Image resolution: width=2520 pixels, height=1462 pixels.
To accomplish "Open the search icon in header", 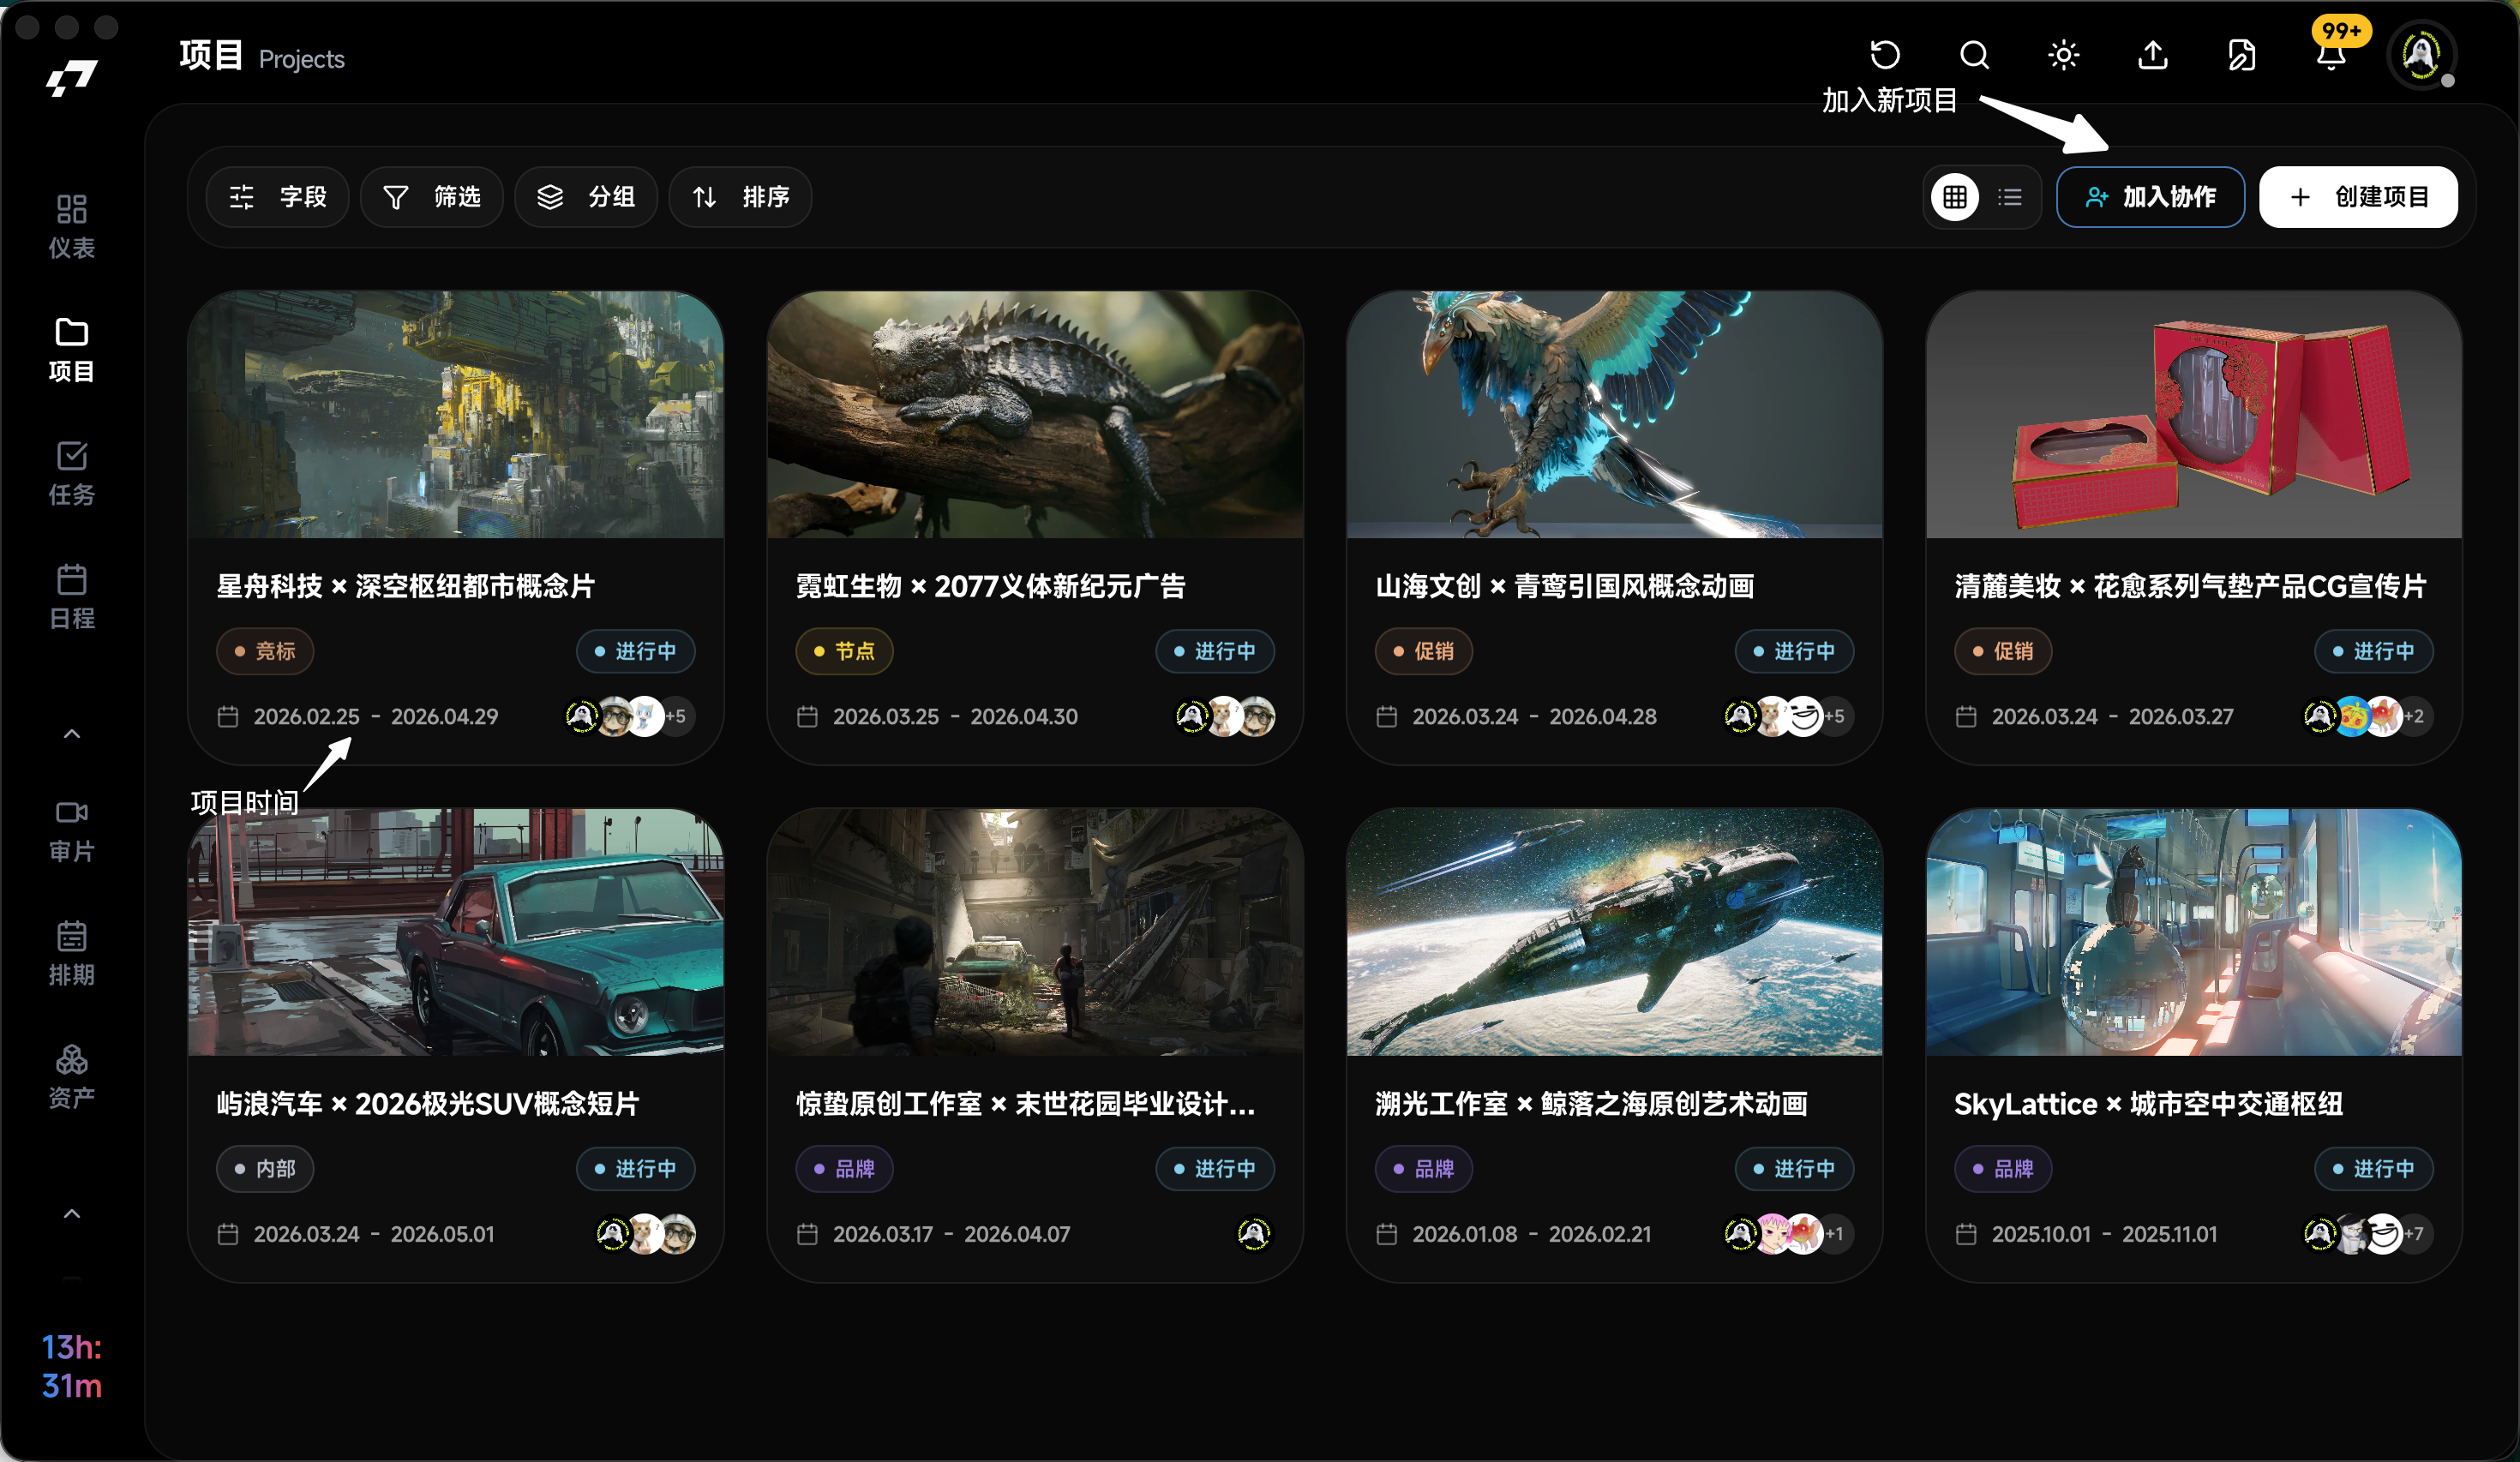I will [1974, 55].
